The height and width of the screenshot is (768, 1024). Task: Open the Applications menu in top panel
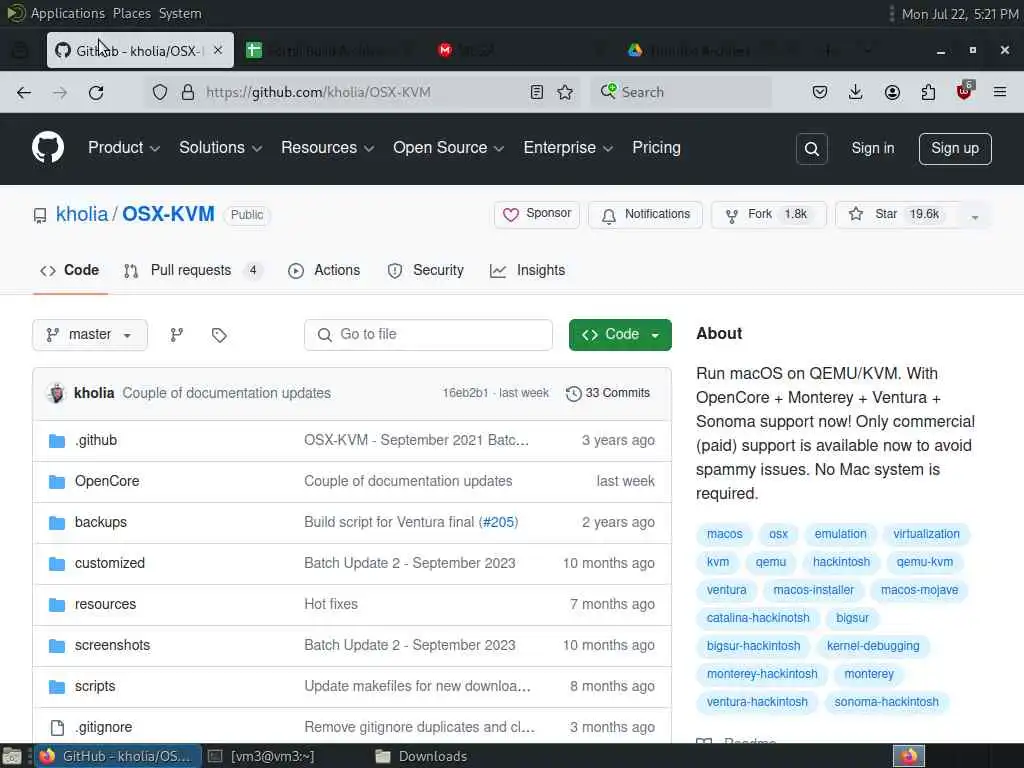pos(68,13)
